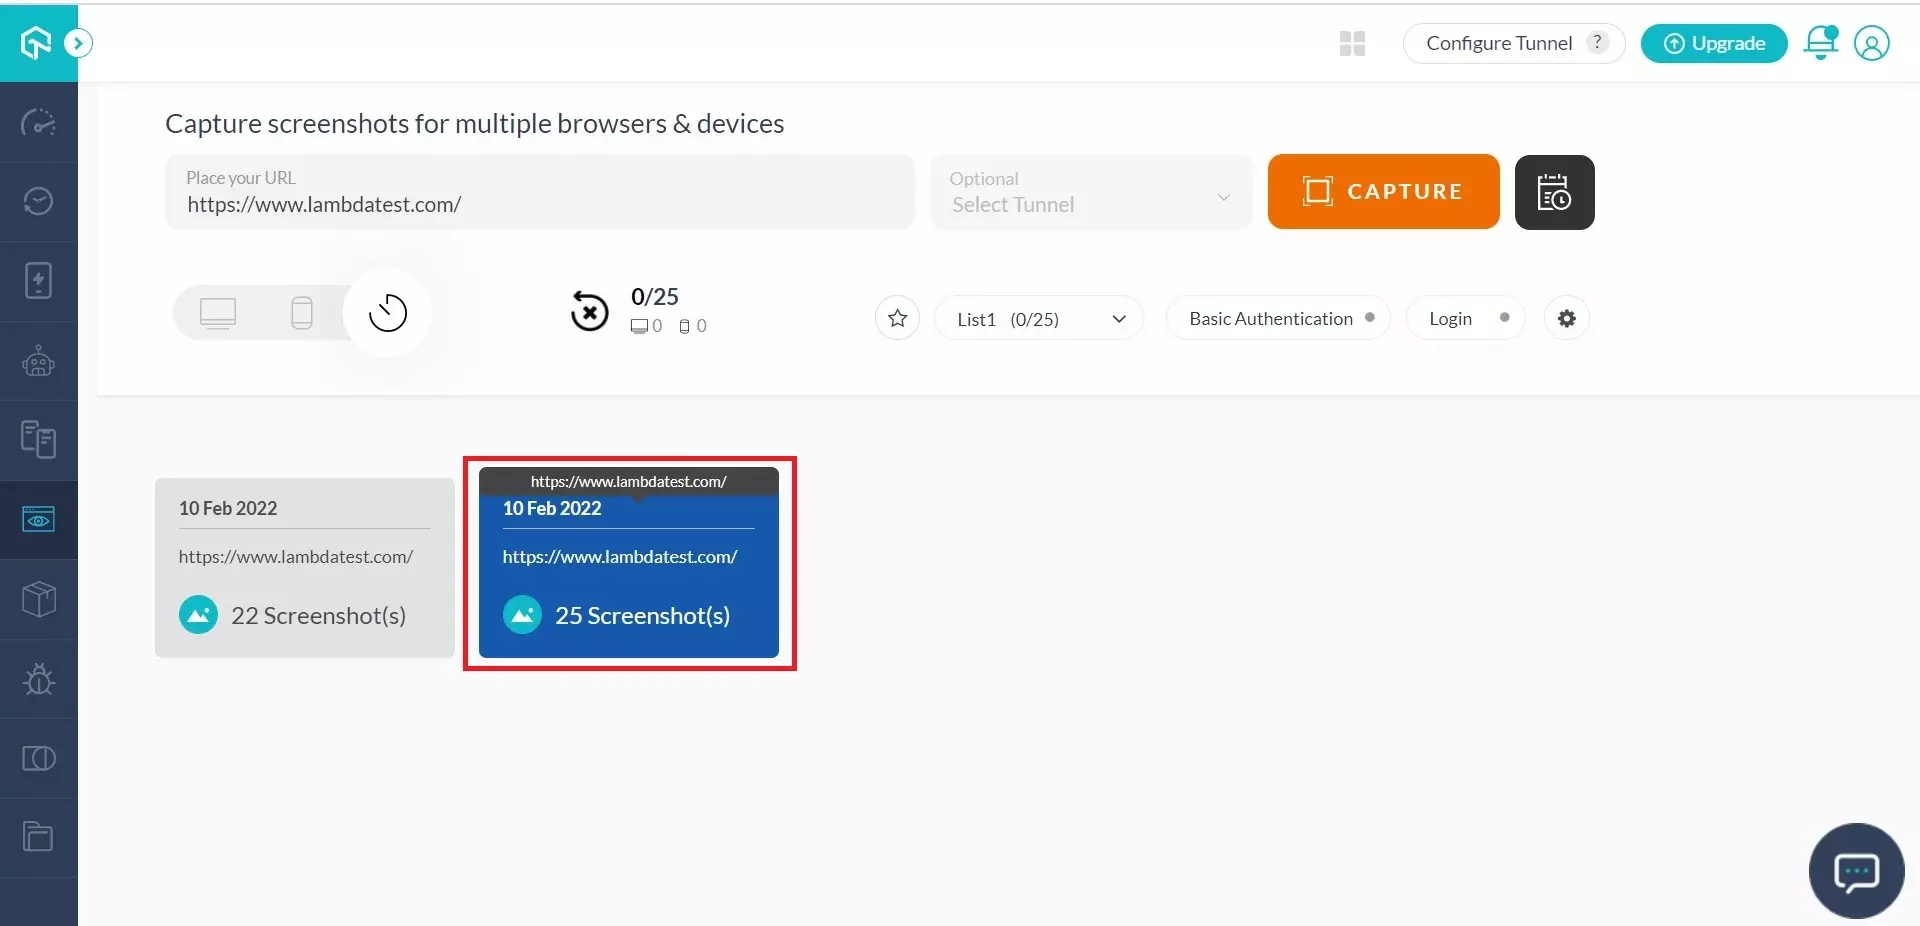Open the notifications bell icon

point(1820,43)
